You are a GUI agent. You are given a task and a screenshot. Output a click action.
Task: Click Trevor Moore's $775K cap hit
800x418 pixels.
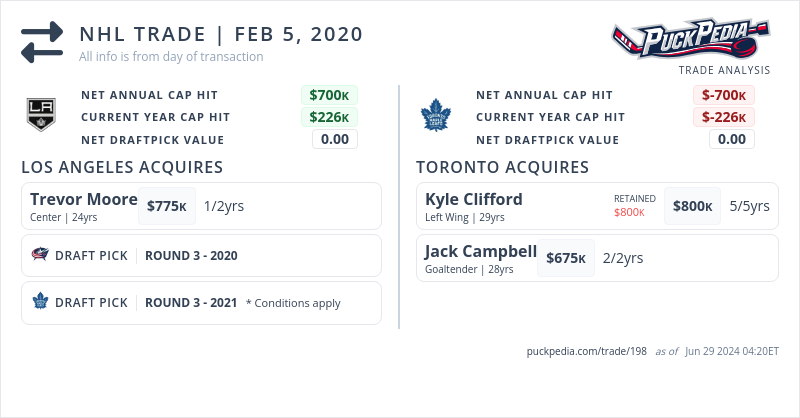pyautogui.click(x=167, y=206)
